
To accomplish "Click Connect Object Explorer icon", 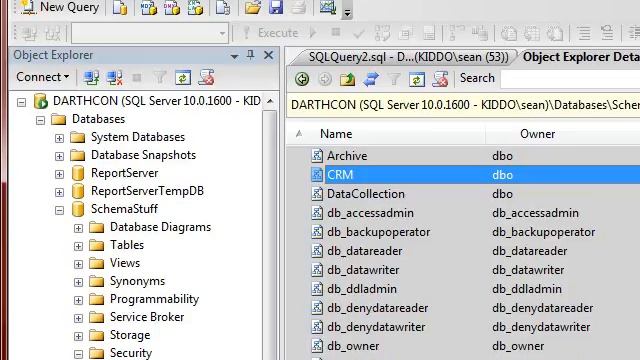I will [x=91, y=77].
